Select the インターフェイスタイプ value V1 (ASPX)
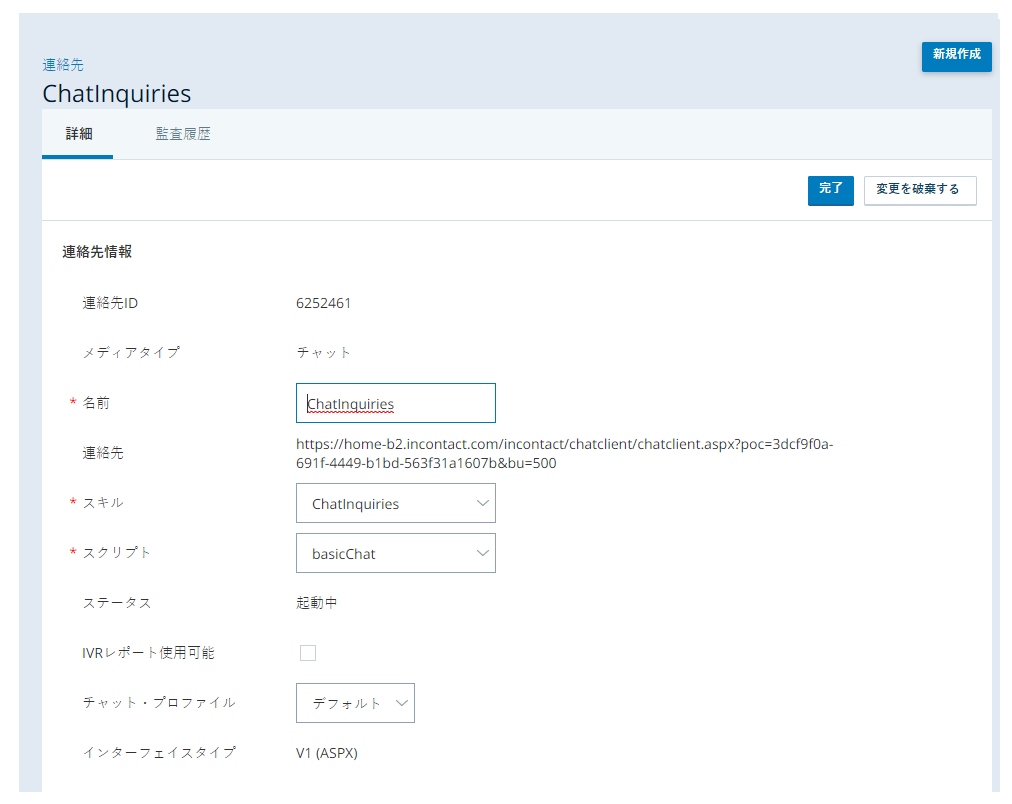This screenshot has height=804, width=1012. point(327,753)
